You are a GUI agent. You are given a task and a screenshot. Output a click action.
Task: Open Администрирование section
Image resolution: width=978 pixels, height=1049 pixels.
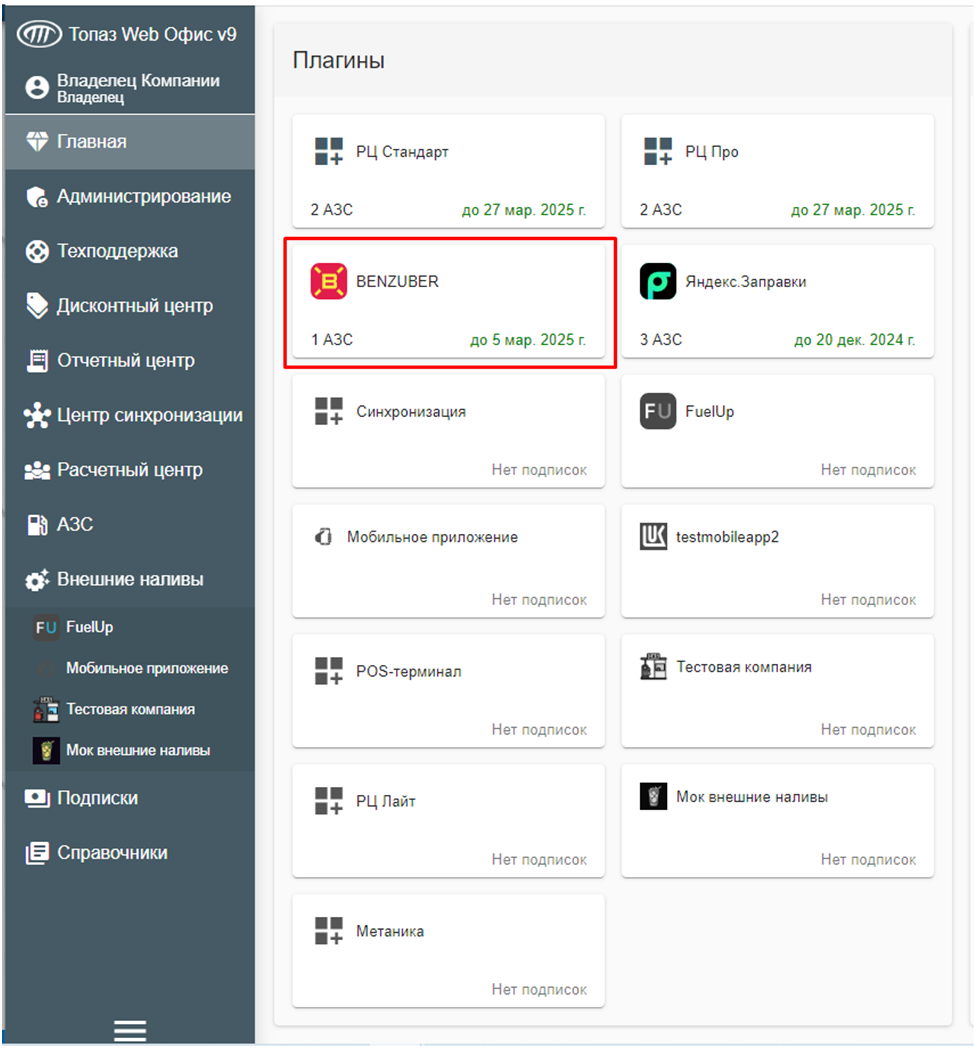point(130,197)
